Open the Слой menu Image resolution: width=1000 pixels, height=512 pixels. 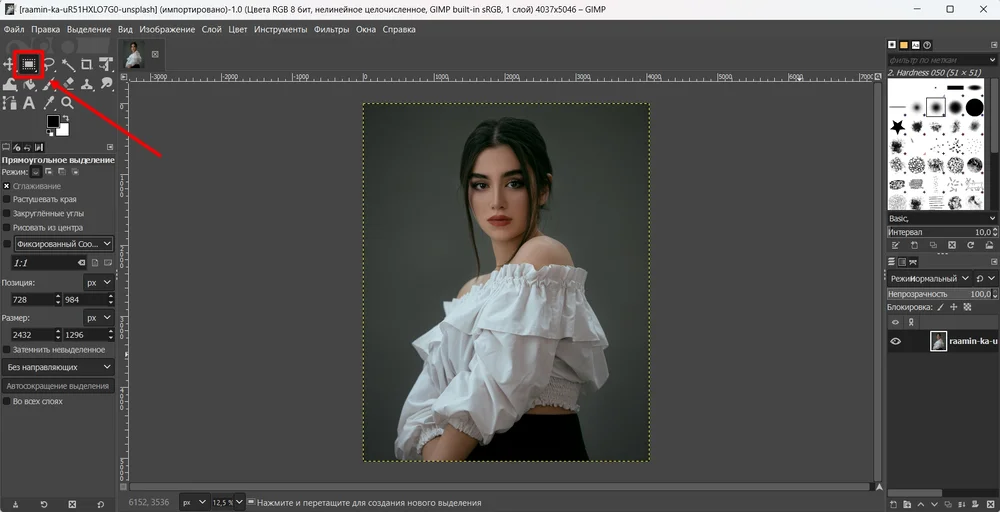tap(211, 30)
